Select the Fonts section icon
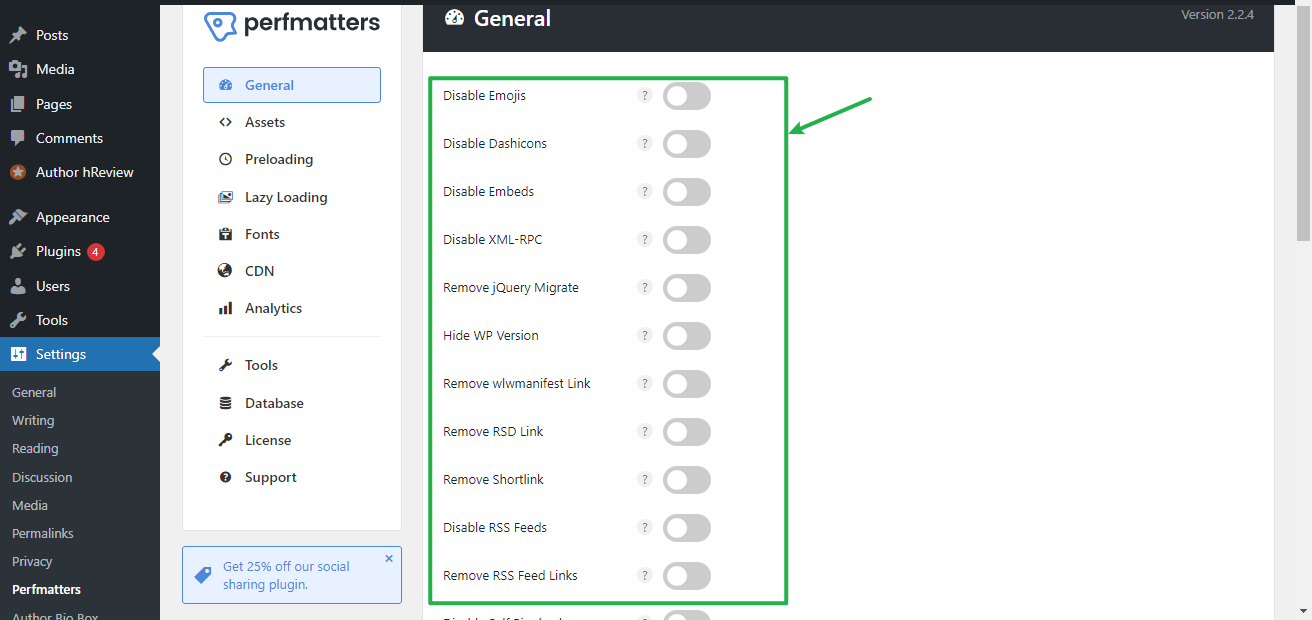This screenshot has height=620, width=1312. pyautogui.click(x=226, y=233)
